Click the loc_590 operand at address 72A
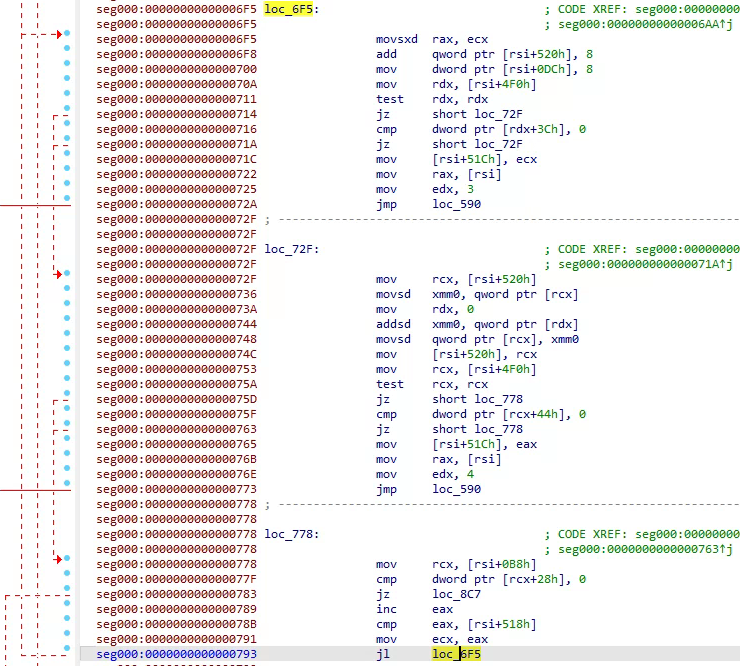 coord(456,204)
